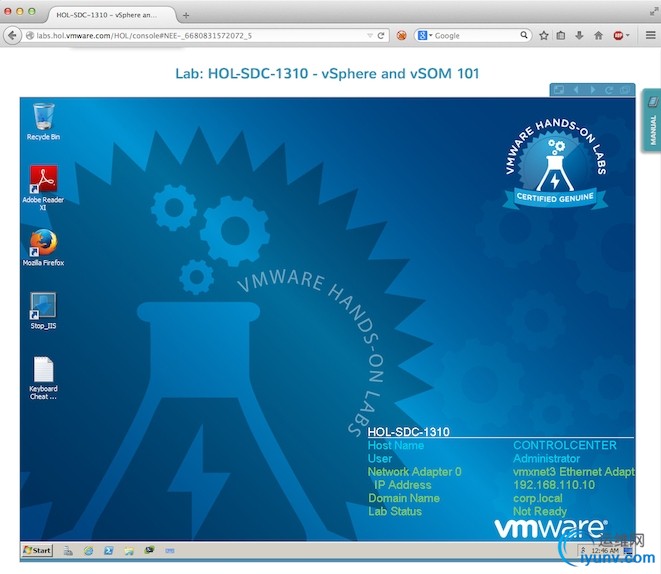
Task: Open Server Manager in the taskbar
Action: [68, 550]
